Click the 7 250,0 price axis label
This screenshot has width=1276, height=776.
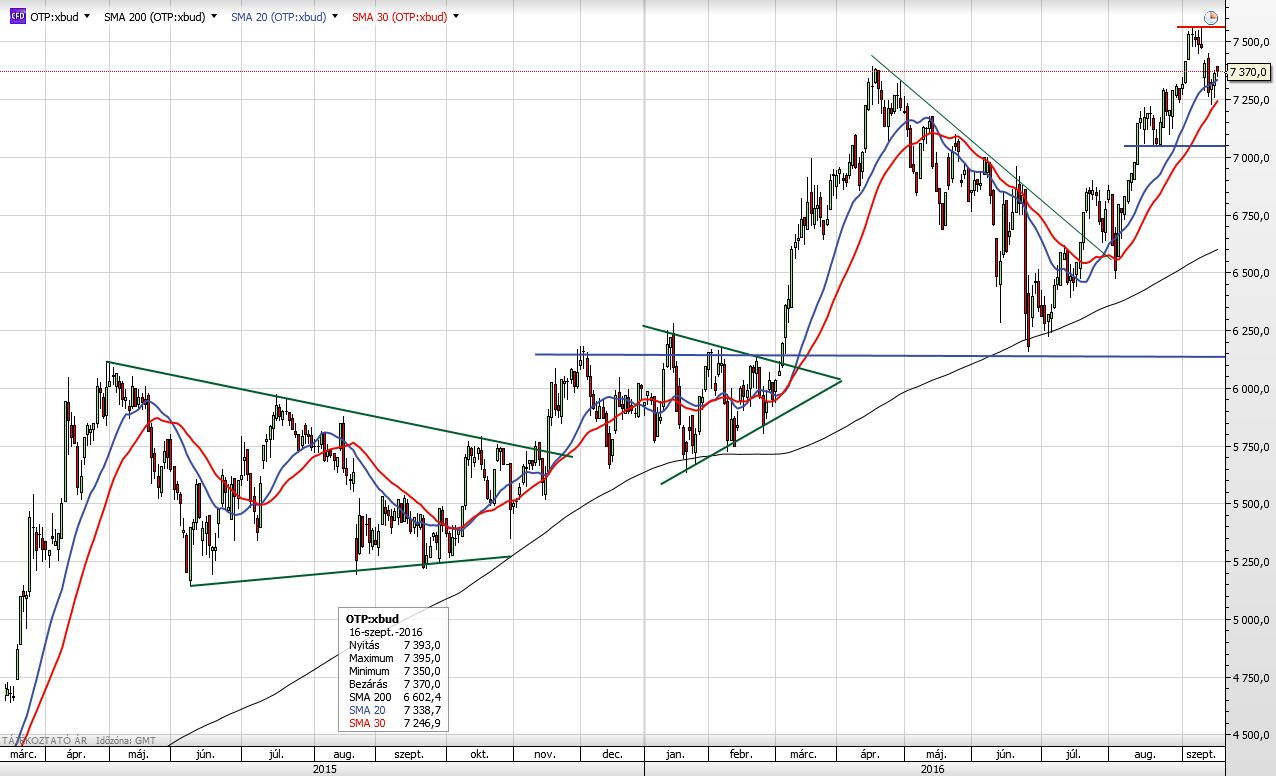click(1250, 101)
